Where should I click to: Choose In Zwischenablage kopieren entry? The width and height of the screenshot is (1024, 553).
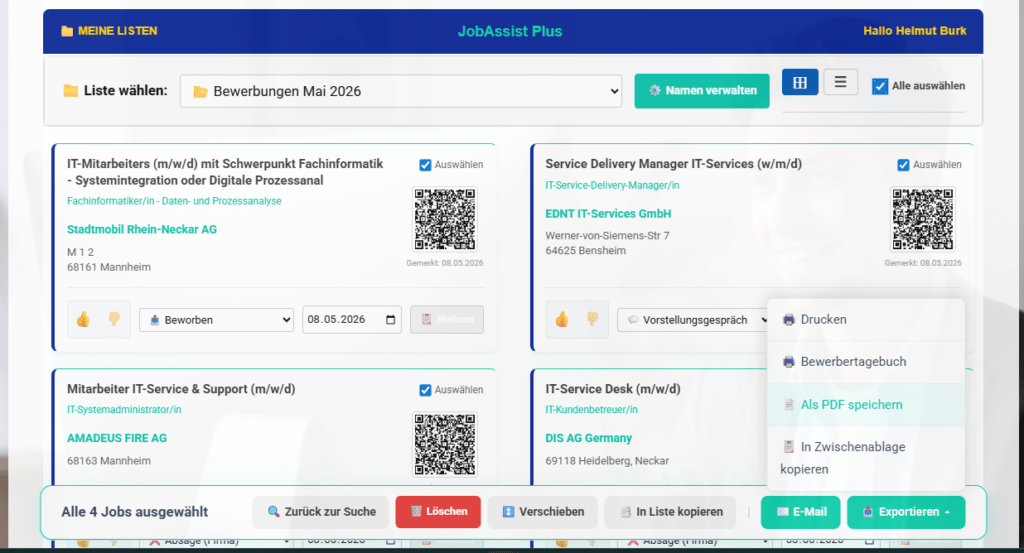pos(866,458)
